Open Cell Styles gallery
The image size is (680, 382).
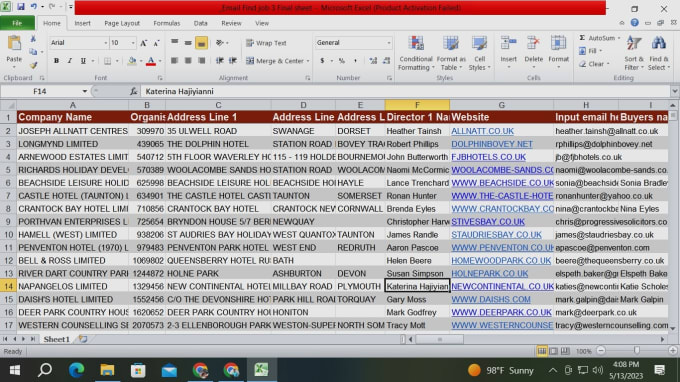coord(479,53)
